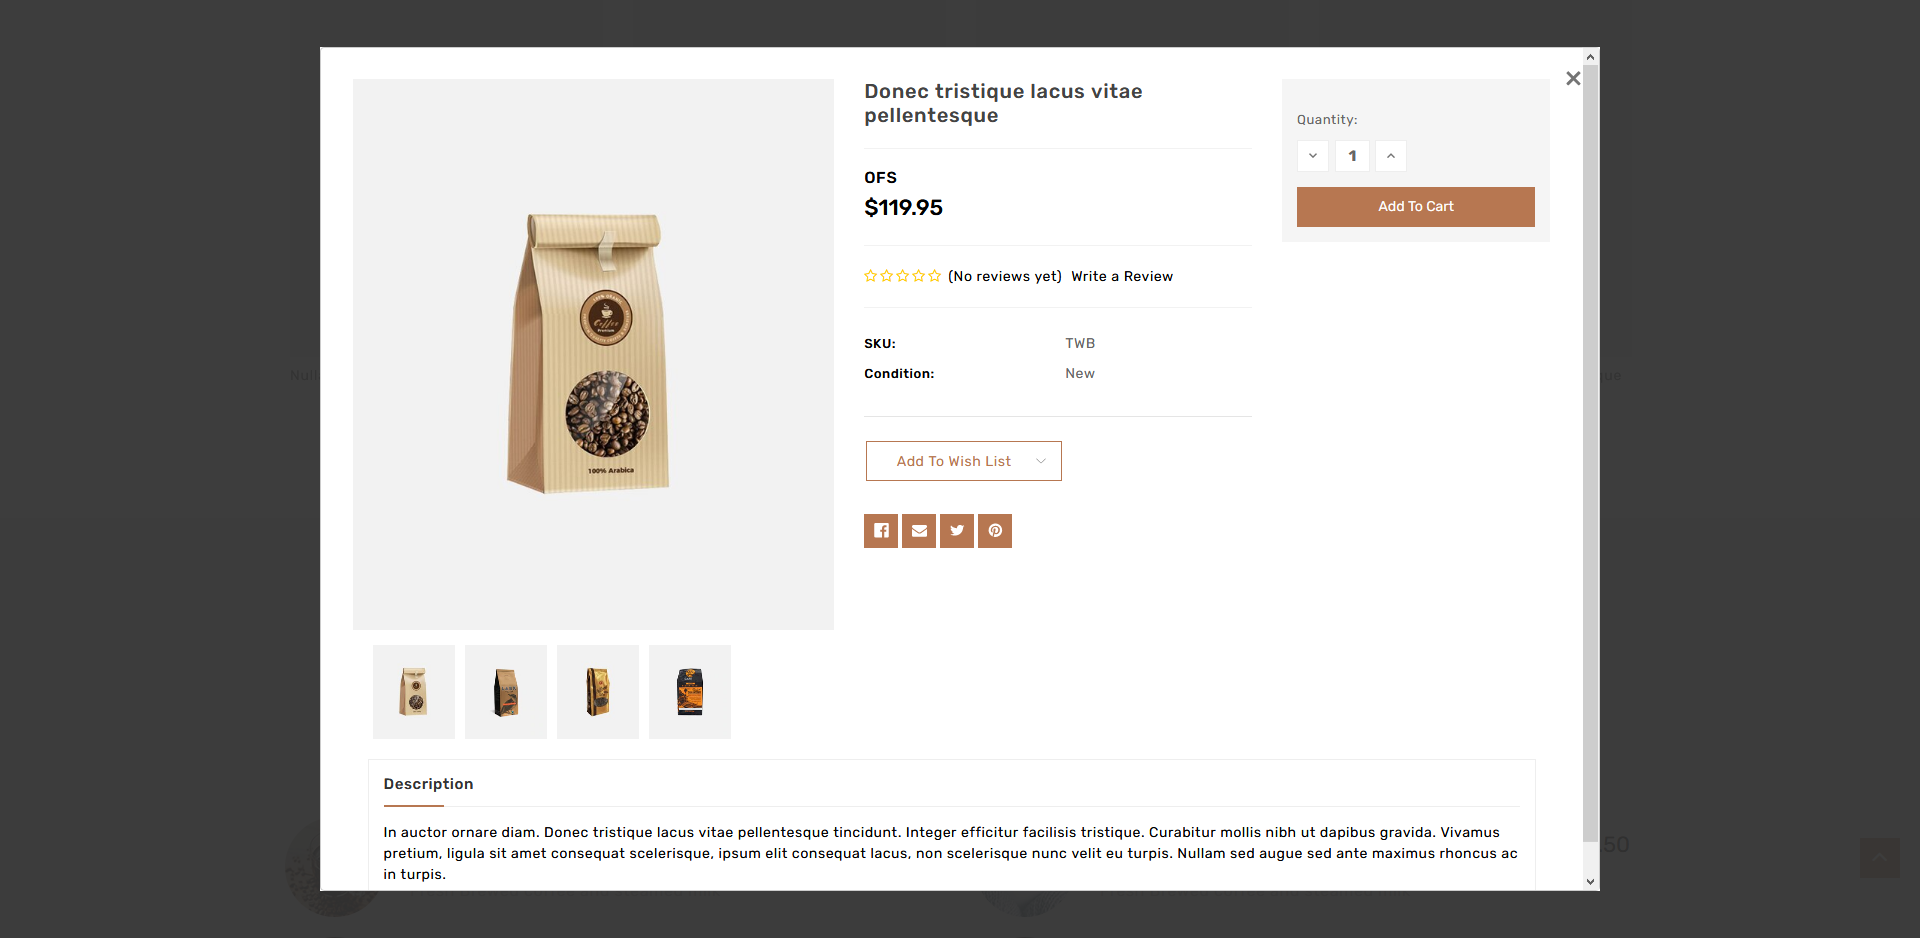Share product on Facebook
The width and height of the screenshot is (1920, 938).
pos(880,531)
